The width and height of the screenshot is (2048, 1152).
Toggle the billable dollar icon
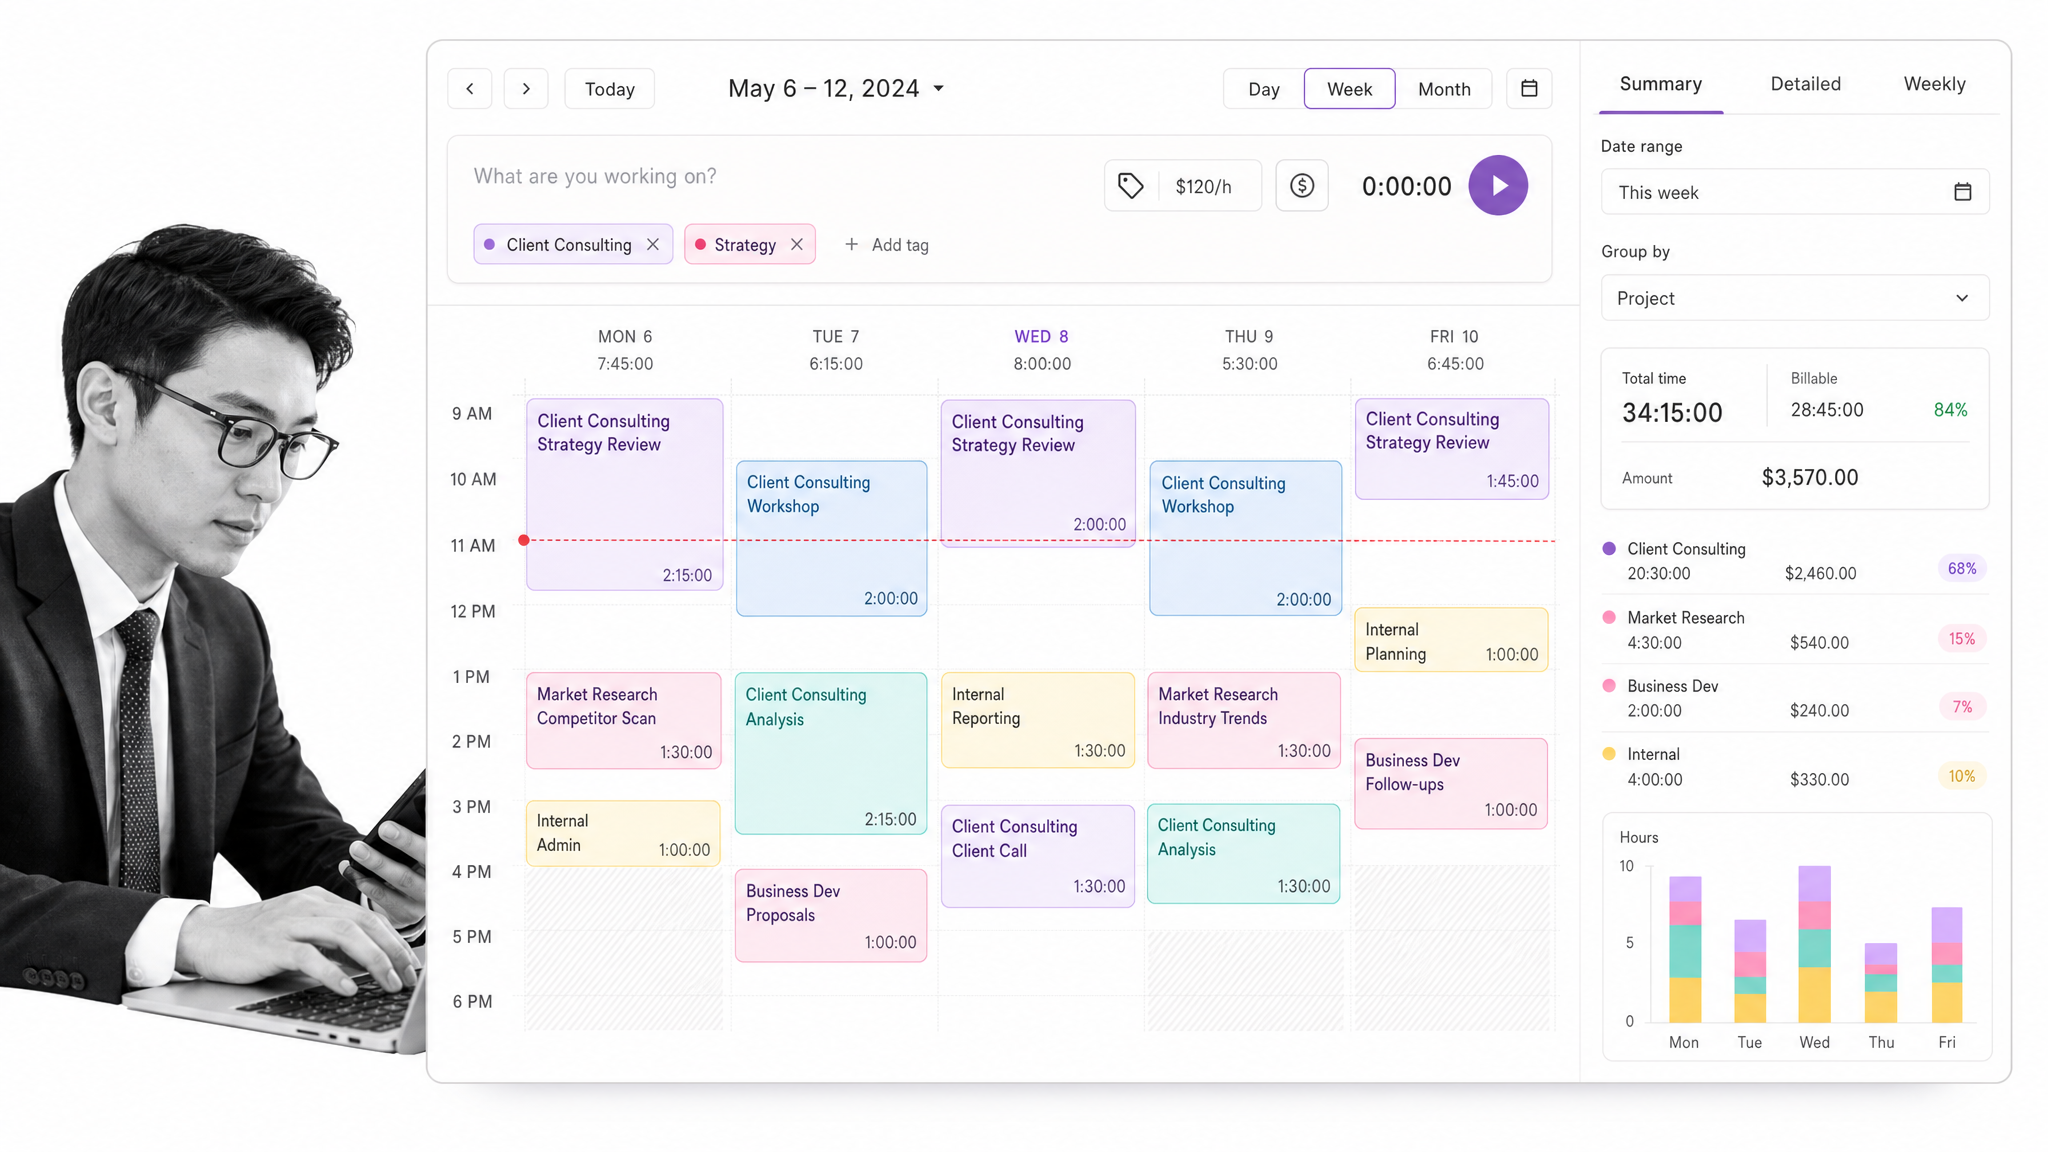coord(1302,186)
